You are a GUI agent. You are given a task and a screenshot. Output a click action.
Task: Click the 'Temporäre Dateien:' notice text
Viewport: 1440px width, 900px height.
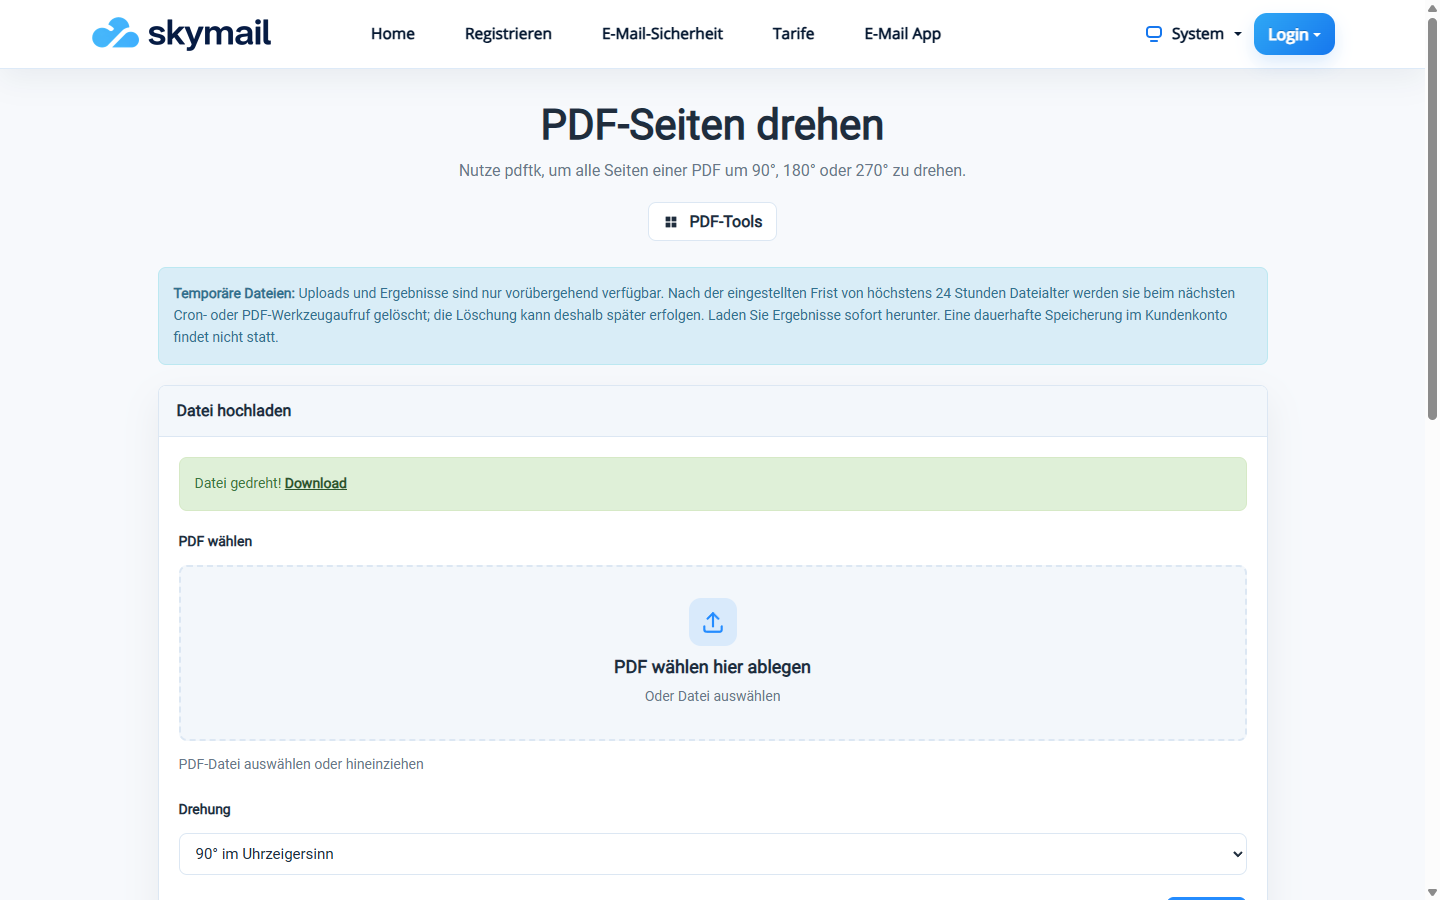point(234,293)
